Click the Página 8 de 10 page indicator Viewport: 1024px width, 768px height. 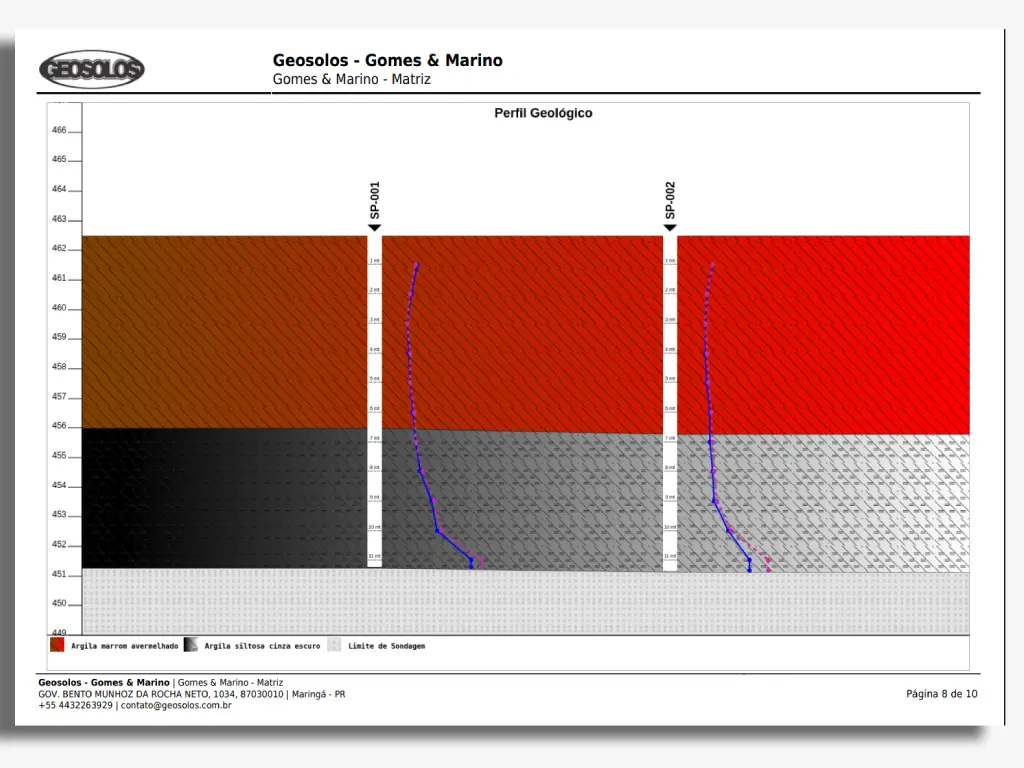[941, 694]
